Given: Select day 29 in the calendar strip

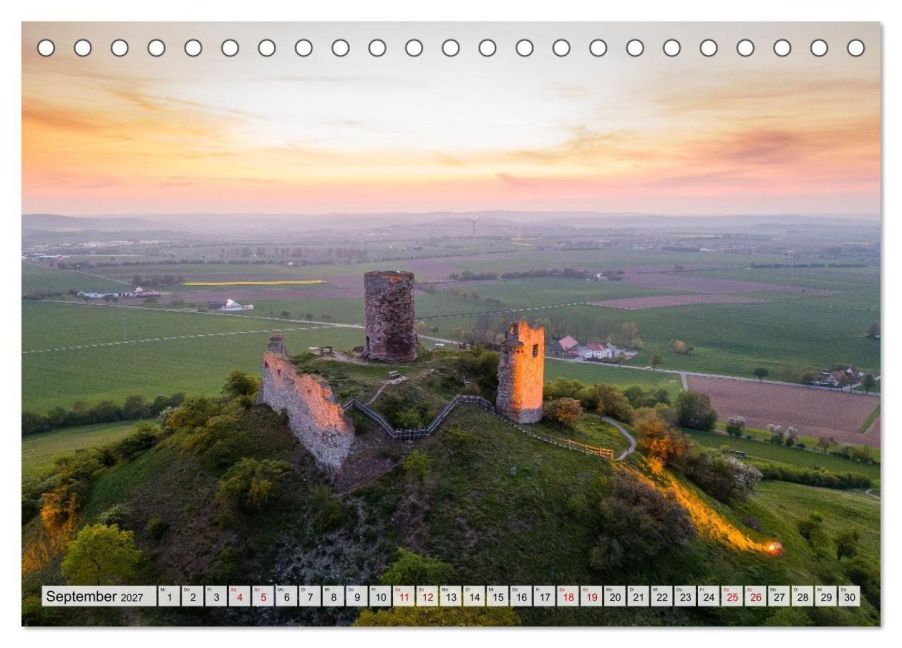Looking at the screenshot, I should 827,596.
